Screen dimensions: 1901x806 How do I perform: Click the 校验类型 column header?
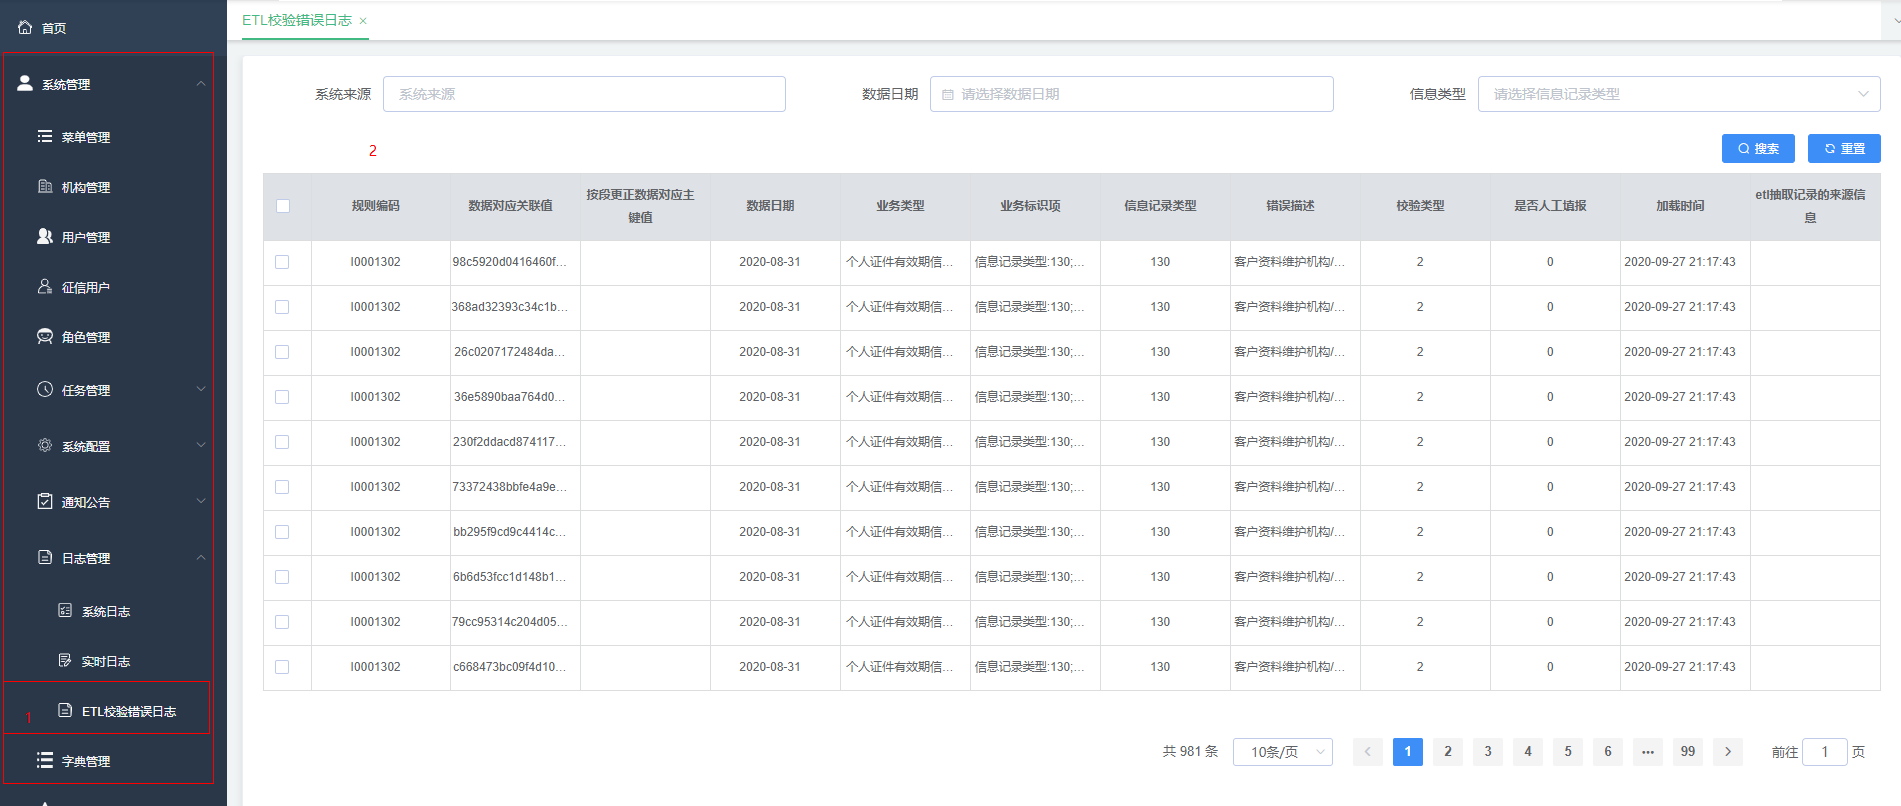(x=1420, y=206)
